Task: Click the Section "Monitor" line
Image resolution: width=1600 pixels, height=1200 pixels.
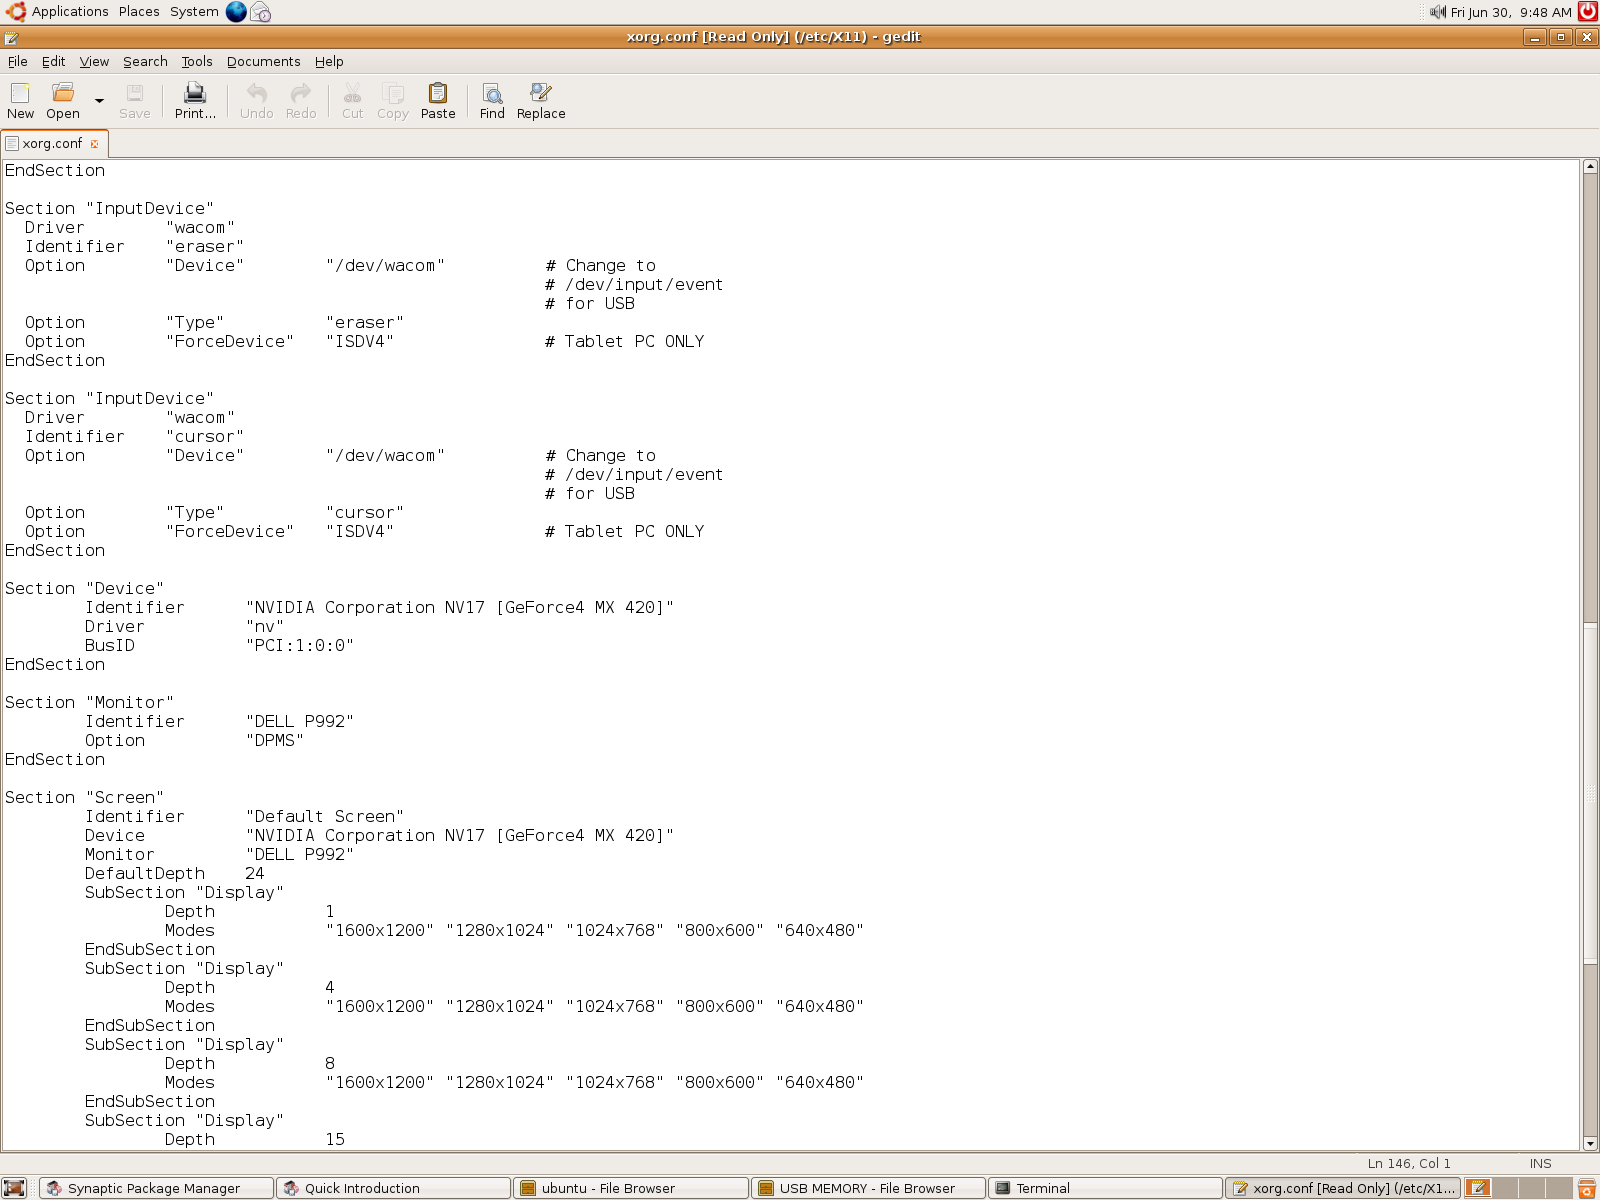Action: pos(89,702)
